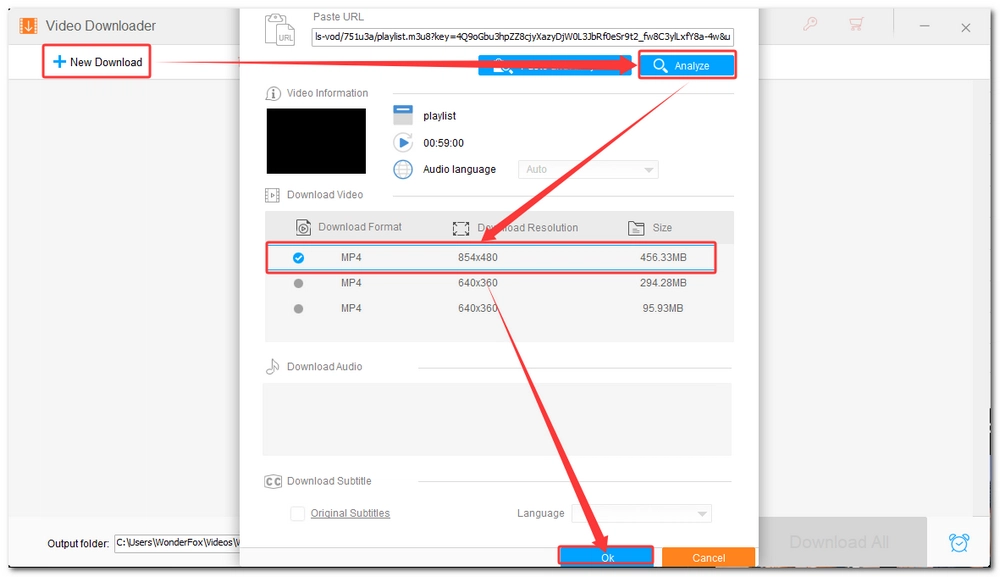Click the Download Audio music note icon
Viewport: 1000px width, 577px height.
[273, 367]
